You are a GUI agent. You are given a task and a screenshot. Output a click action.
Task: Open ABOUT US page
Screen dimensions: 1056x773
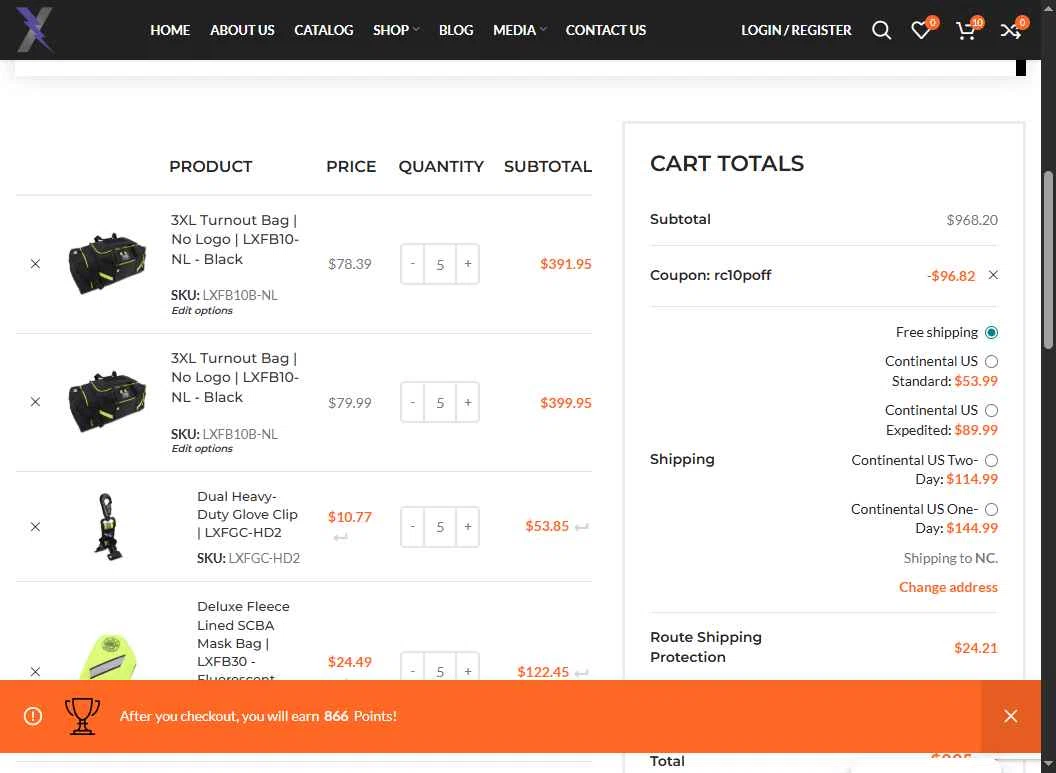pos(242,30)
